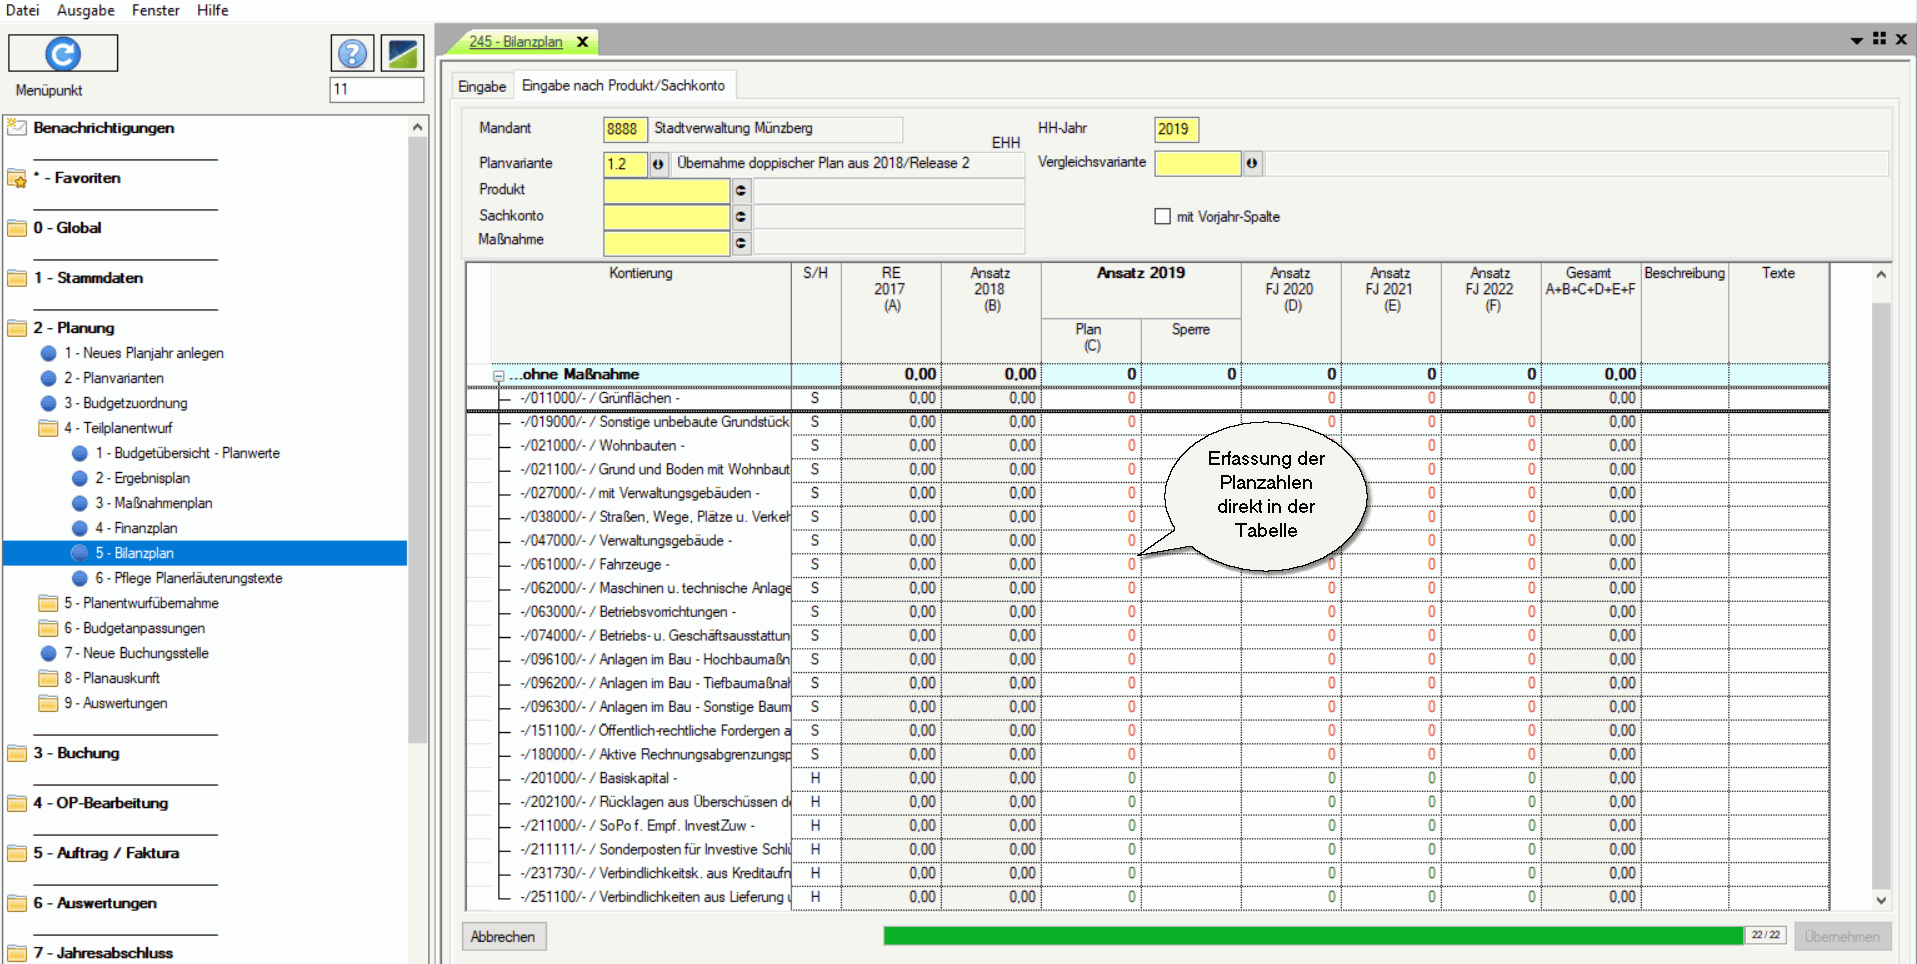Click the info icon beside Vergleichsvariante field

click(x=1252, y=163)
